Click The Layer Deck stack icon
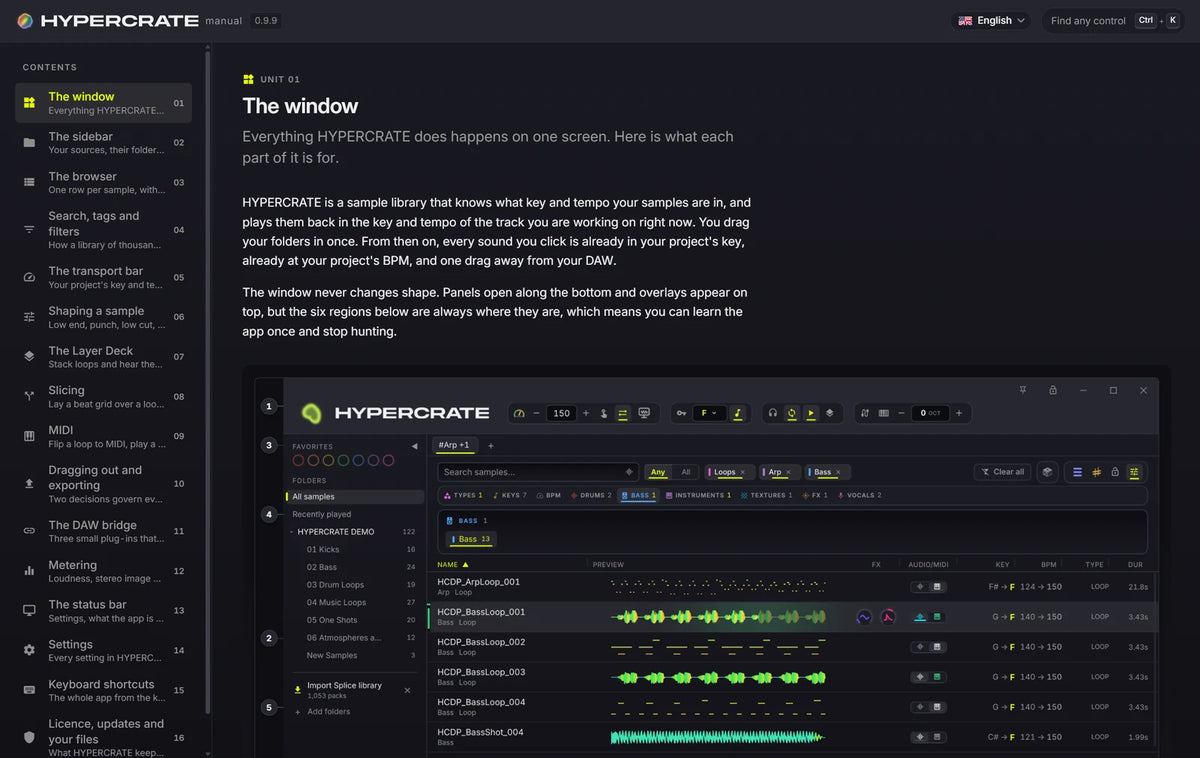 (x=29, y=357)
